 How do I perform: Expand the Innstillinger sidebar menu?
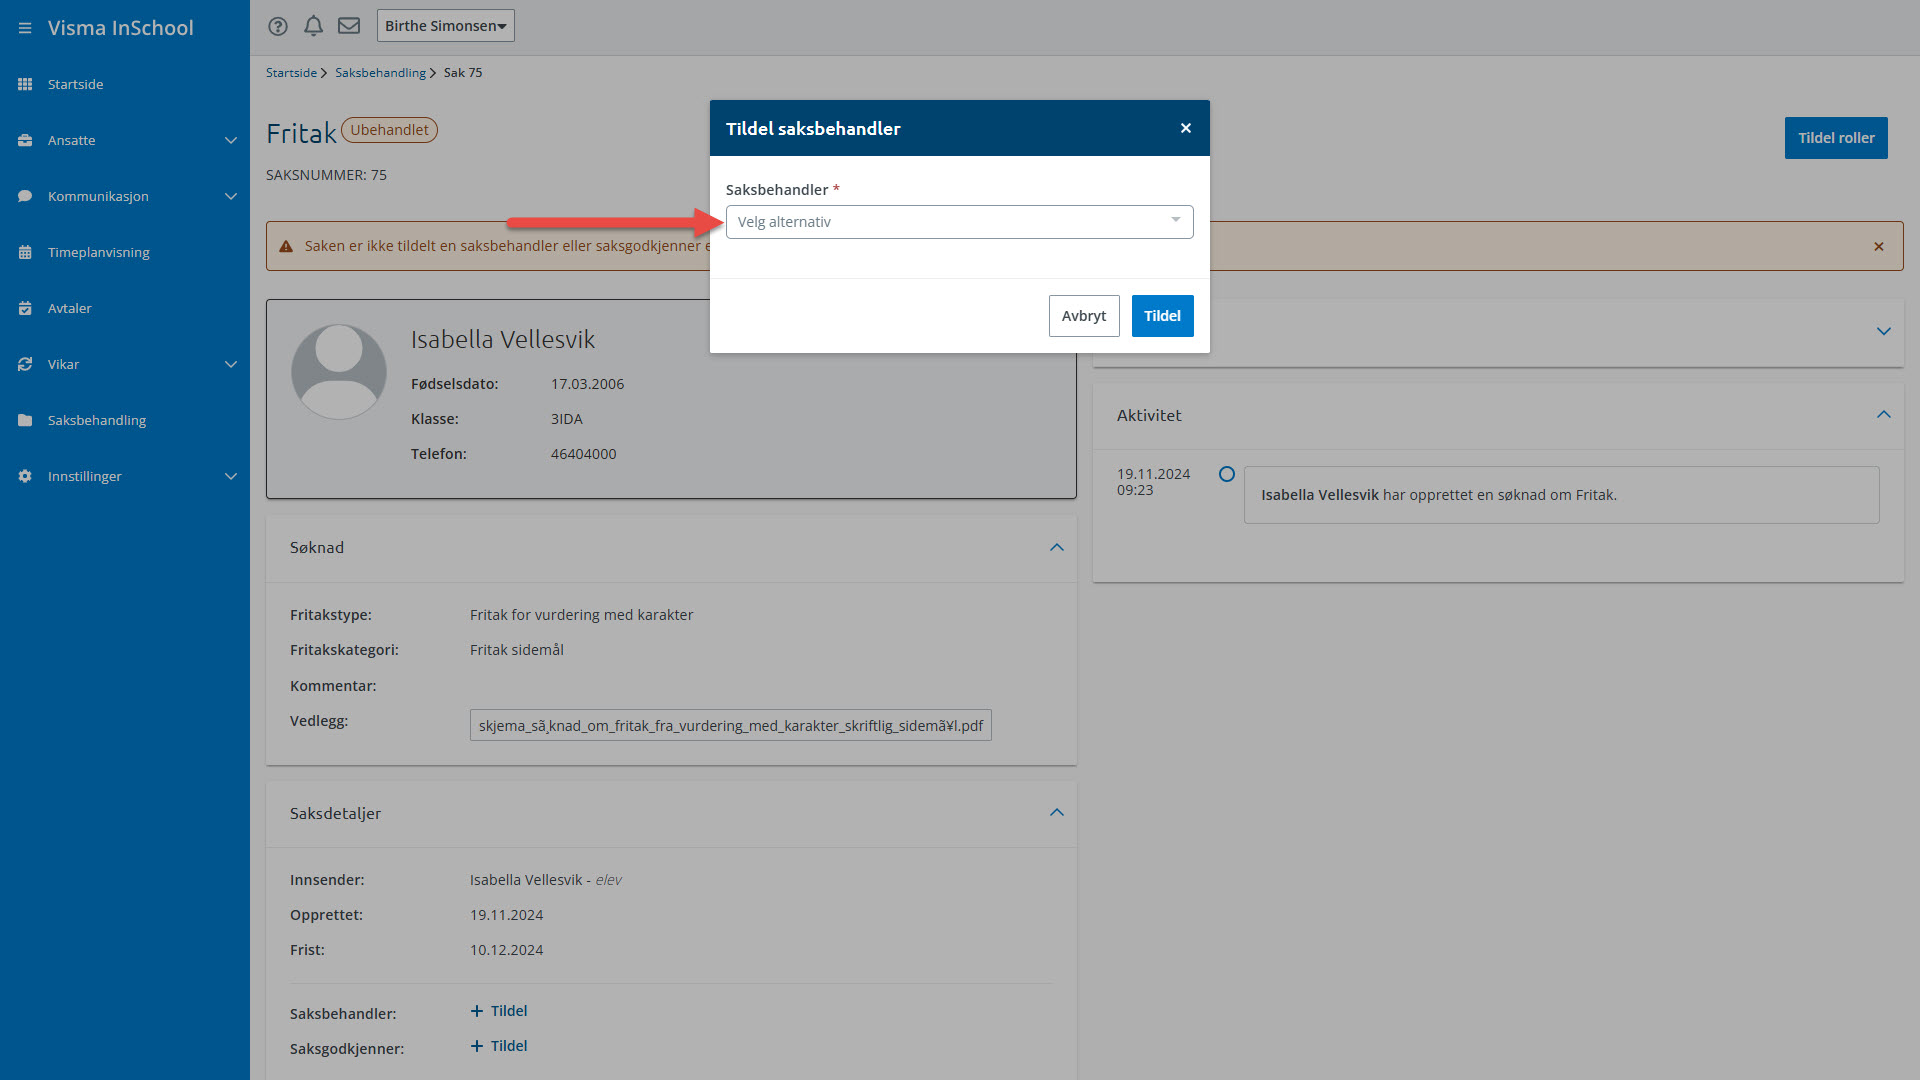click(x=231, y=476)
